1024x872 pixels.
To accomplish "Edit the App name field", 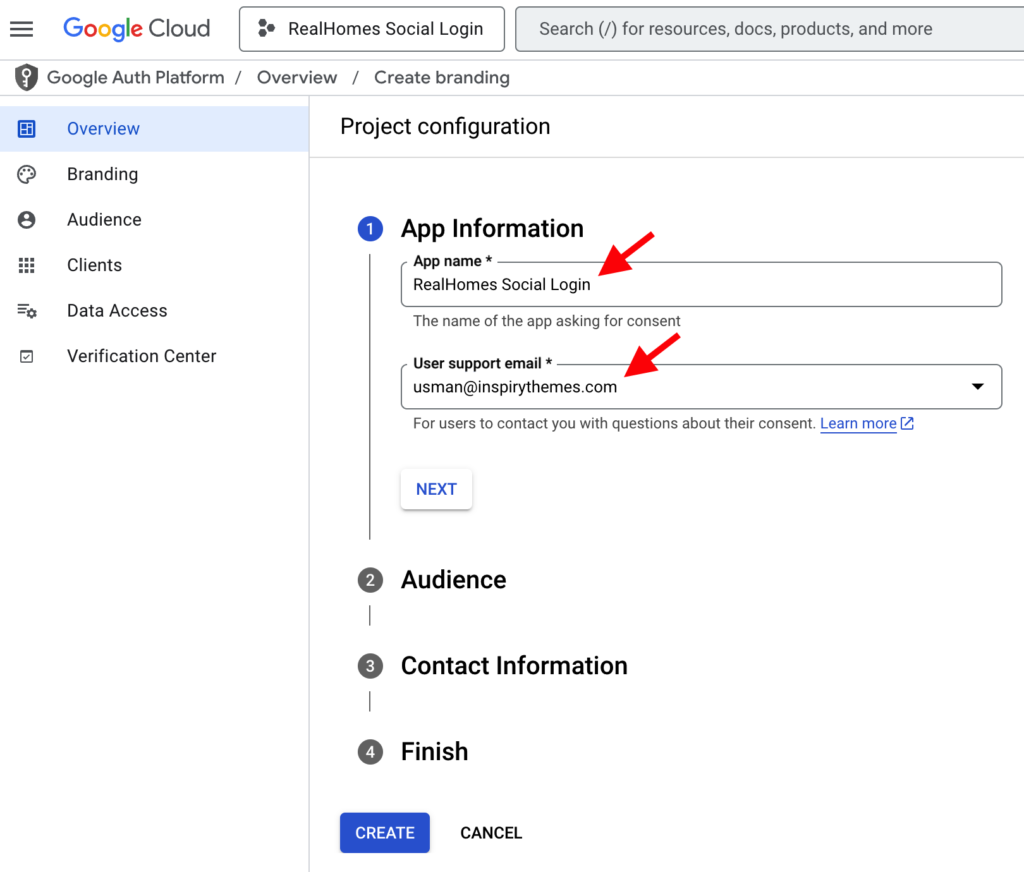I will (701, 284).
